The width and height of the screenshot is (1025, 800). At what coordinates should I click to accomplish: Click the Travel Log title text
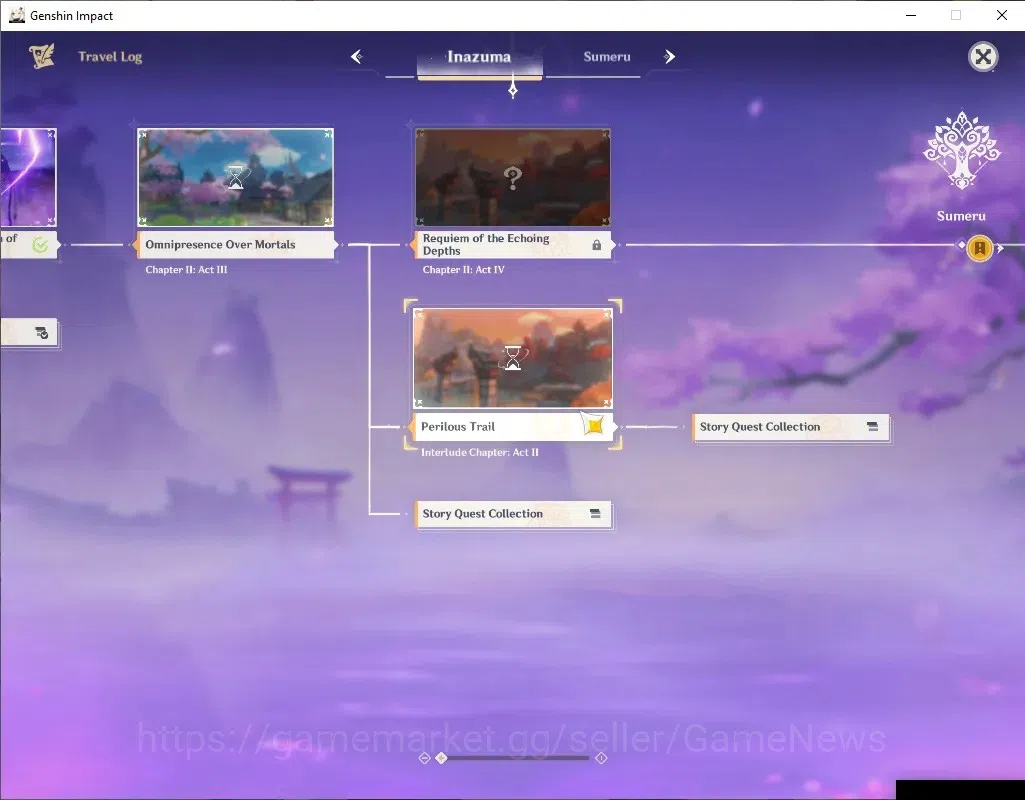110,57
